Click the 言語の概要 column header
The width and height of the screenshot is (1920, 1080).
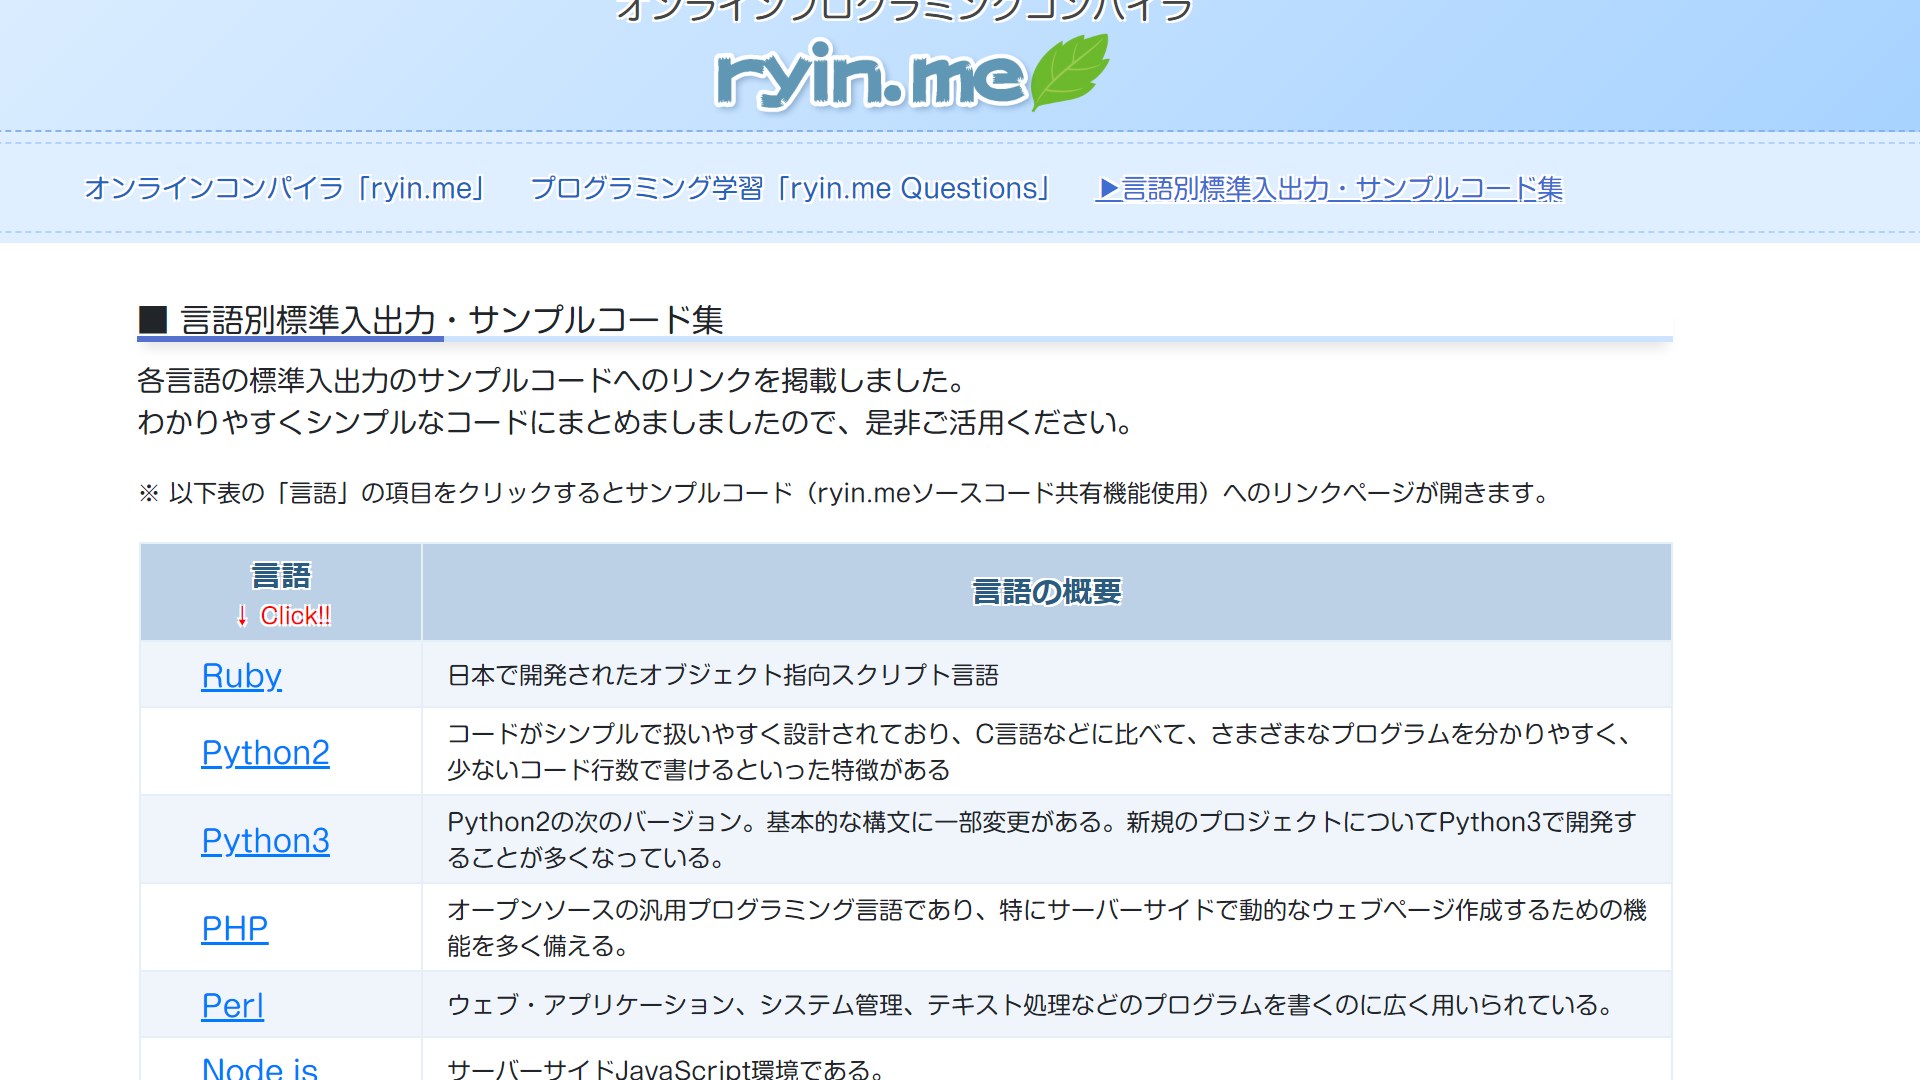1046,592
